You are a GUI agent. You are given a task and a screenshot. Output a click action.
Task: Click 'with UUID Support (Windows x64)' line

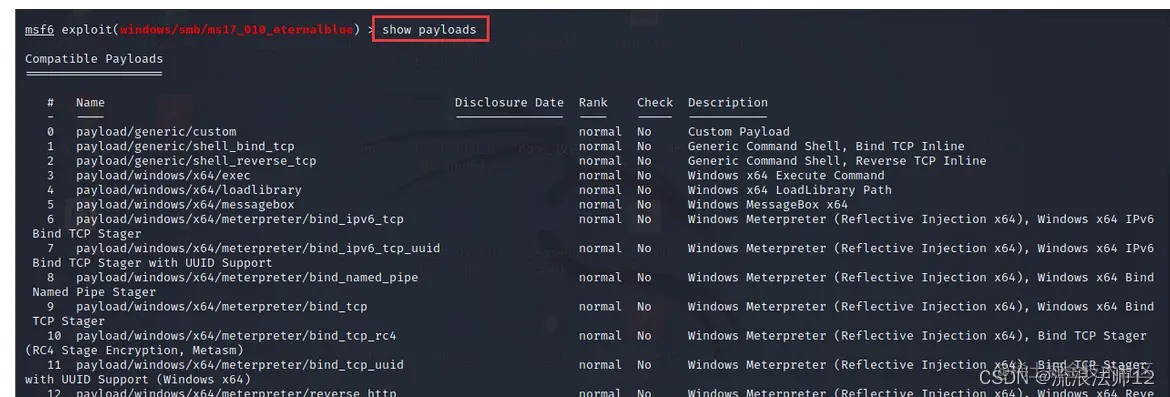(138, 379)
